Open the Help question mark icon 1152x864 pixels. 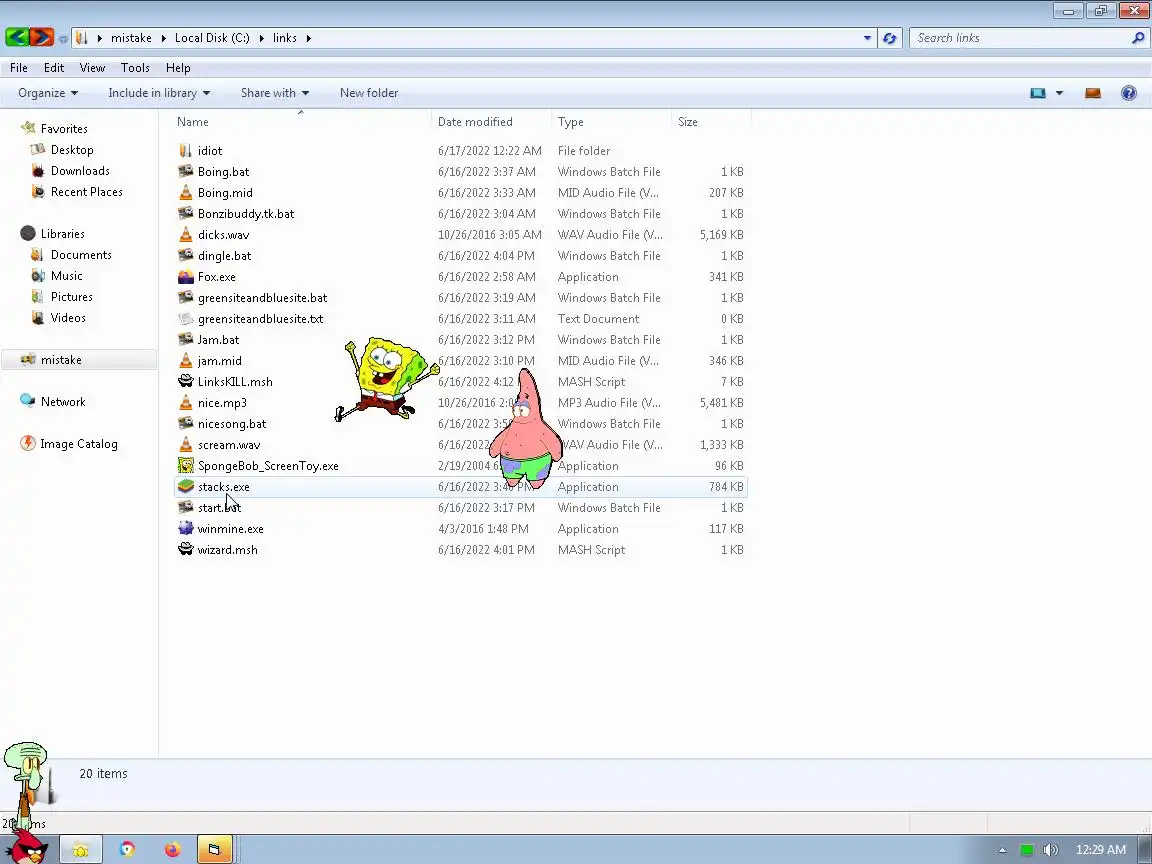click(1129, 93)
